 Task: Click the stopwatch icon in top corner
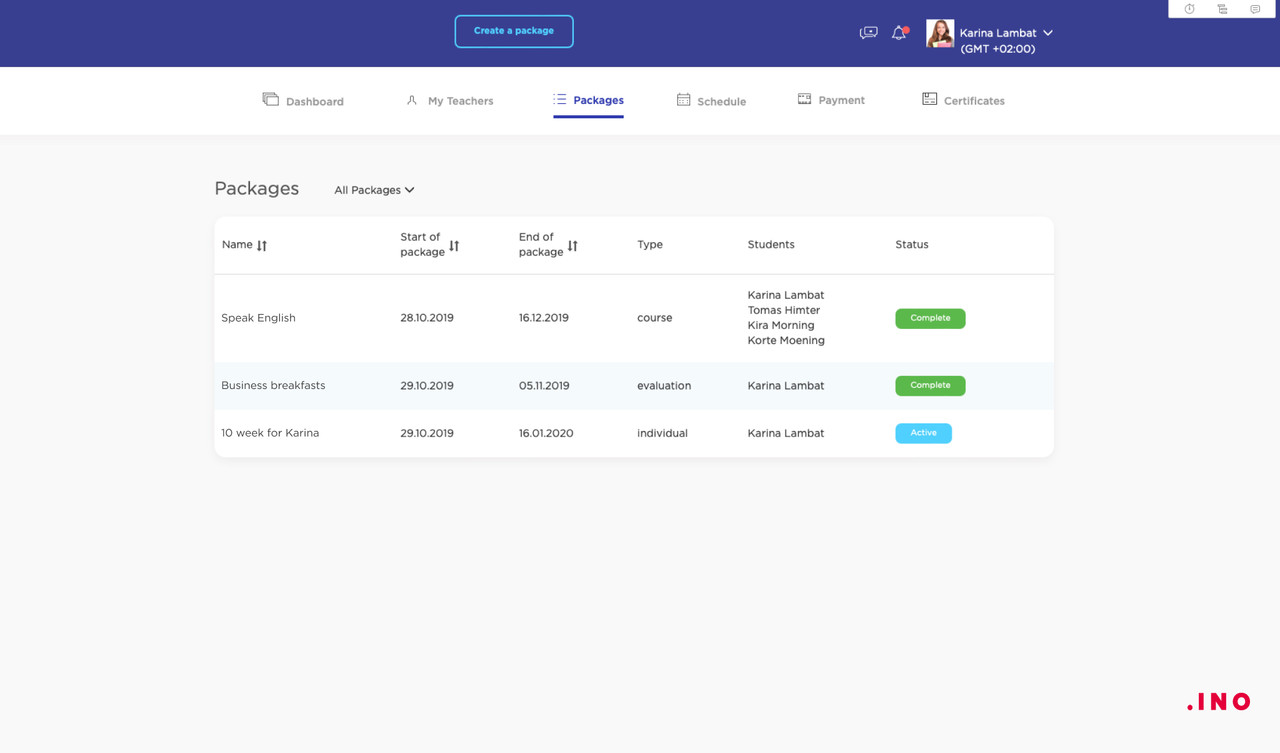tap(1189, 9)
